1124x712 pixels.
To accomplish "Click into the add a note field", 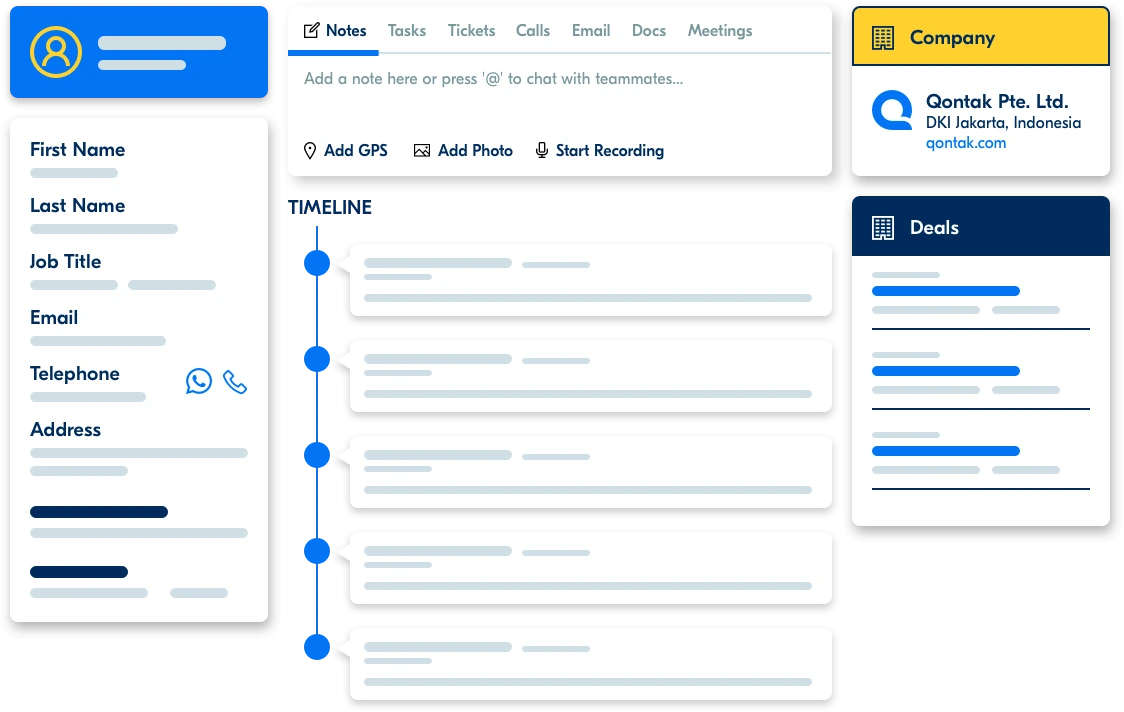I will point(493,79).
